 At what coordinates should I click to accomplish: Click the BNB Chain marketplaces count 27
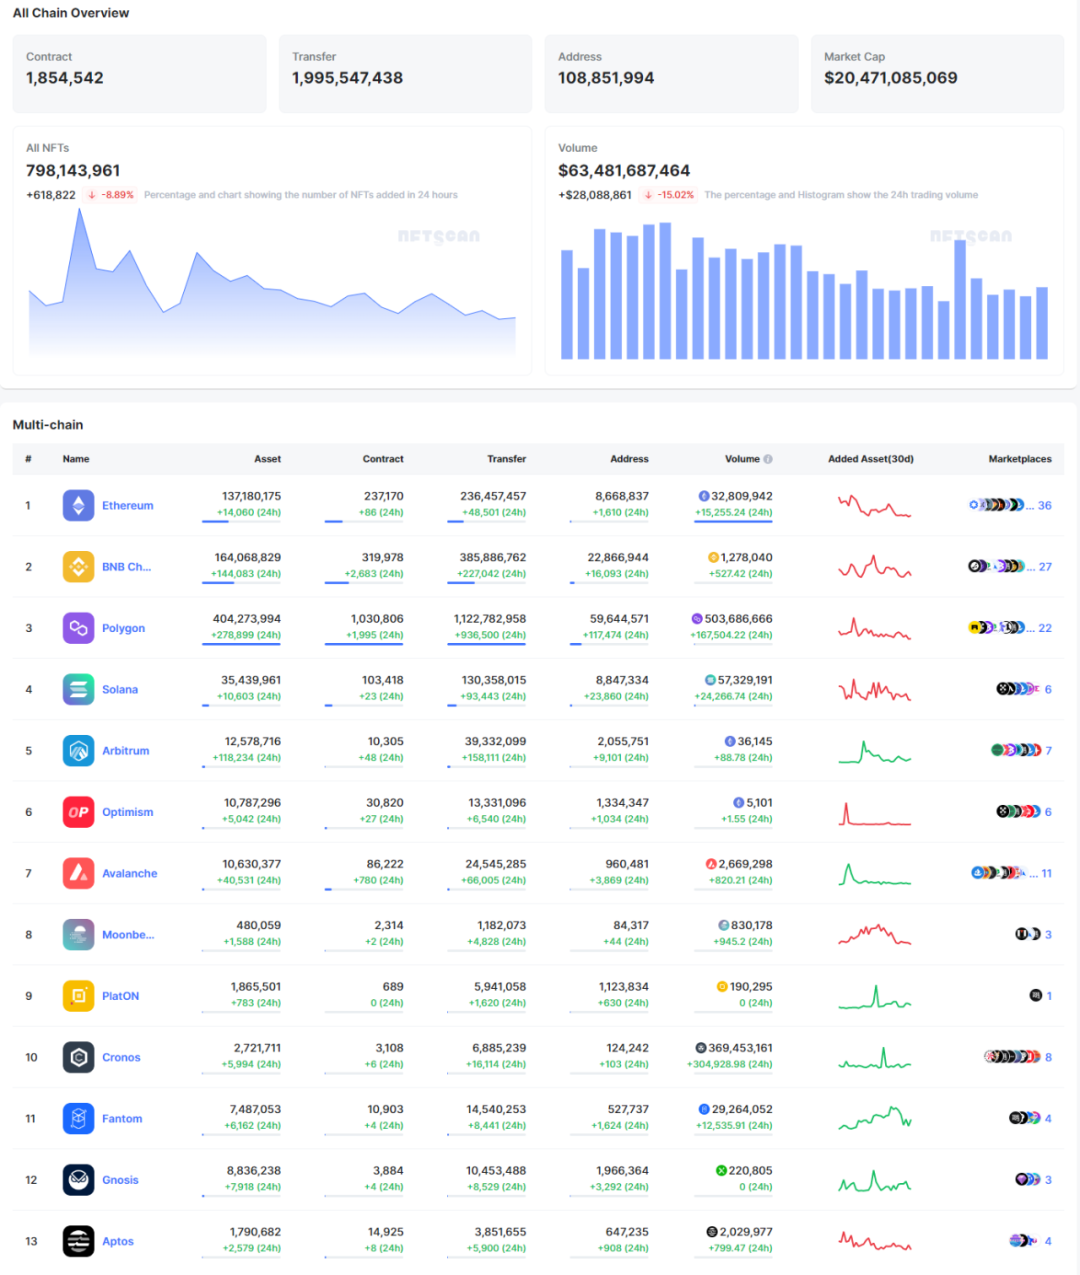click(1045, 567)
